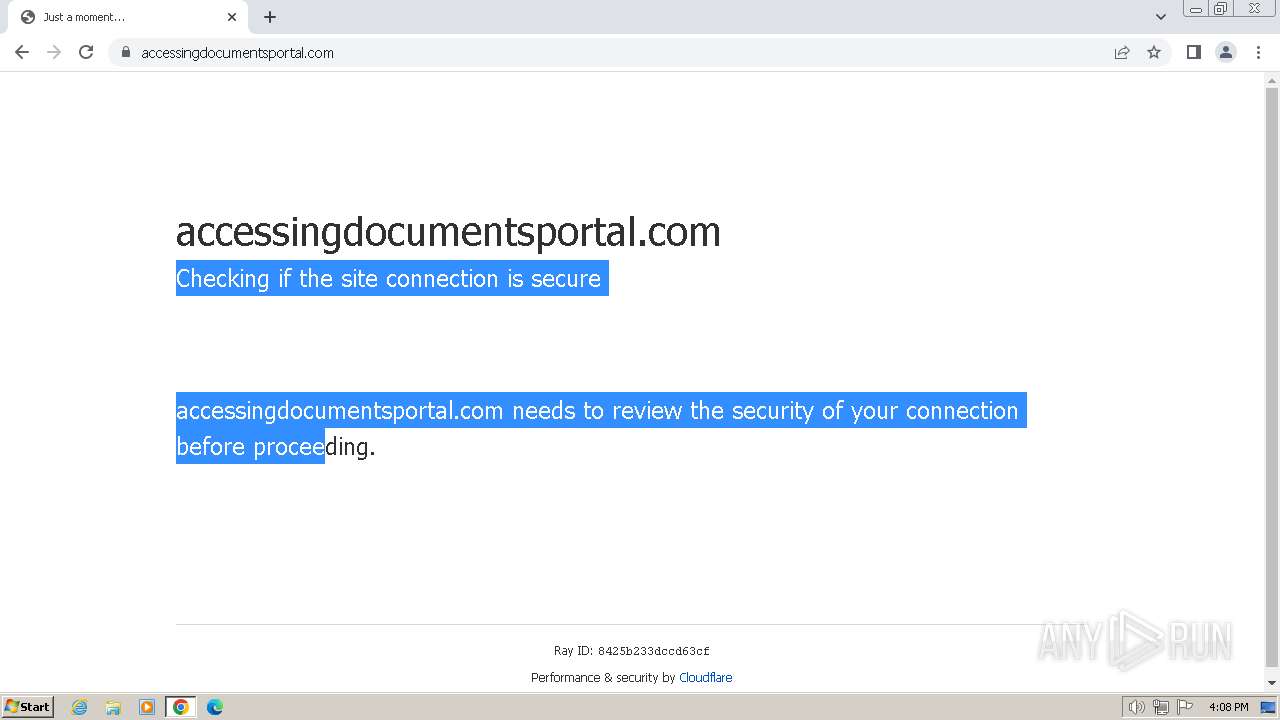Screen dimensions: 1280x720
Task: Open File Explorer from taskbar
Action: click(113, 707)
